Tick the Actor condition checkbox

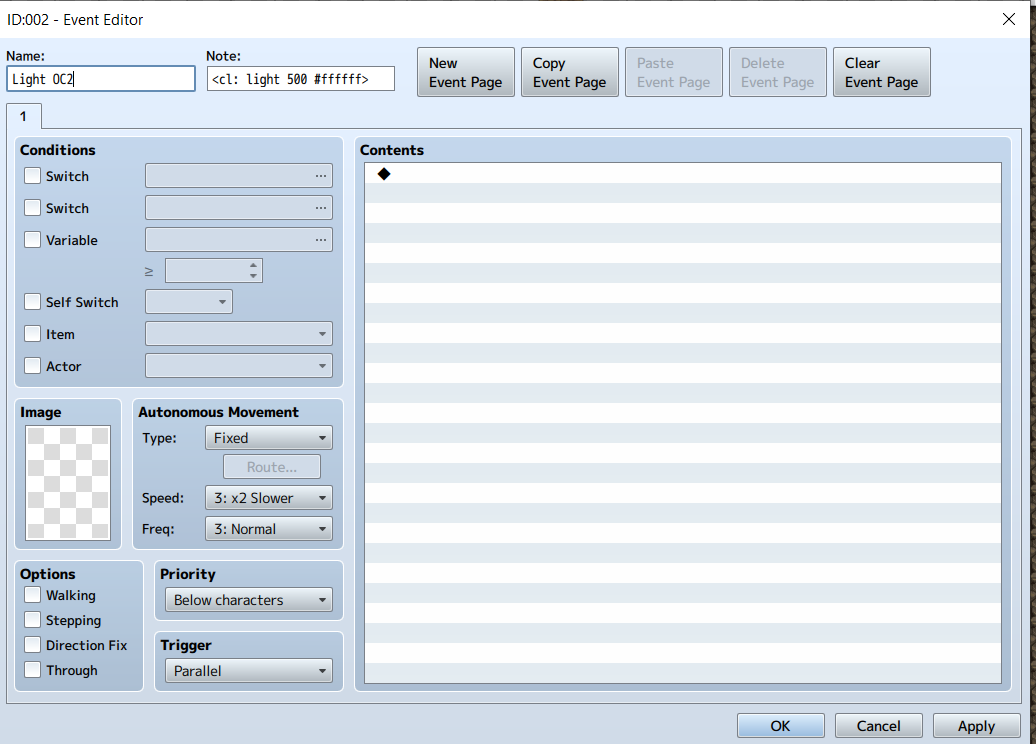[x=32, y=365]
